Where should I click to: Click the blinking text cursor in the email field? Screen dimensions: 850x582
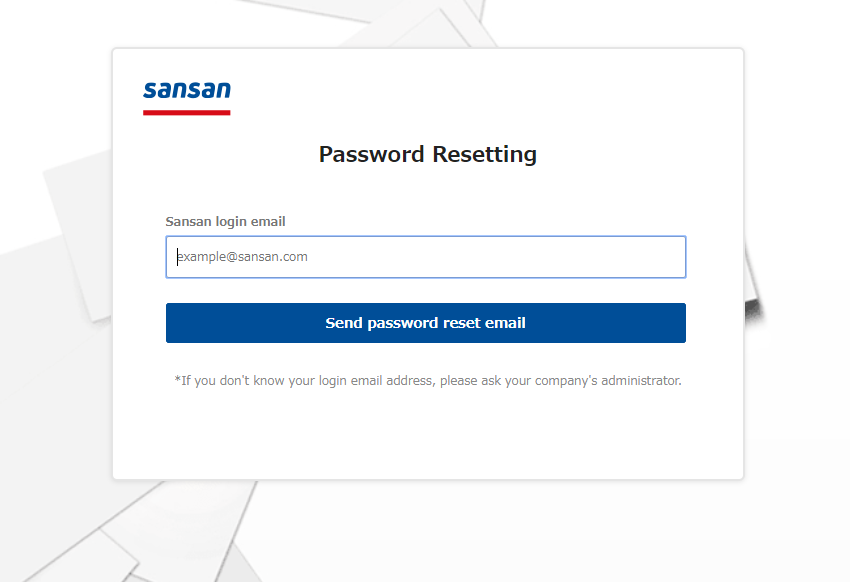point(177,257)
